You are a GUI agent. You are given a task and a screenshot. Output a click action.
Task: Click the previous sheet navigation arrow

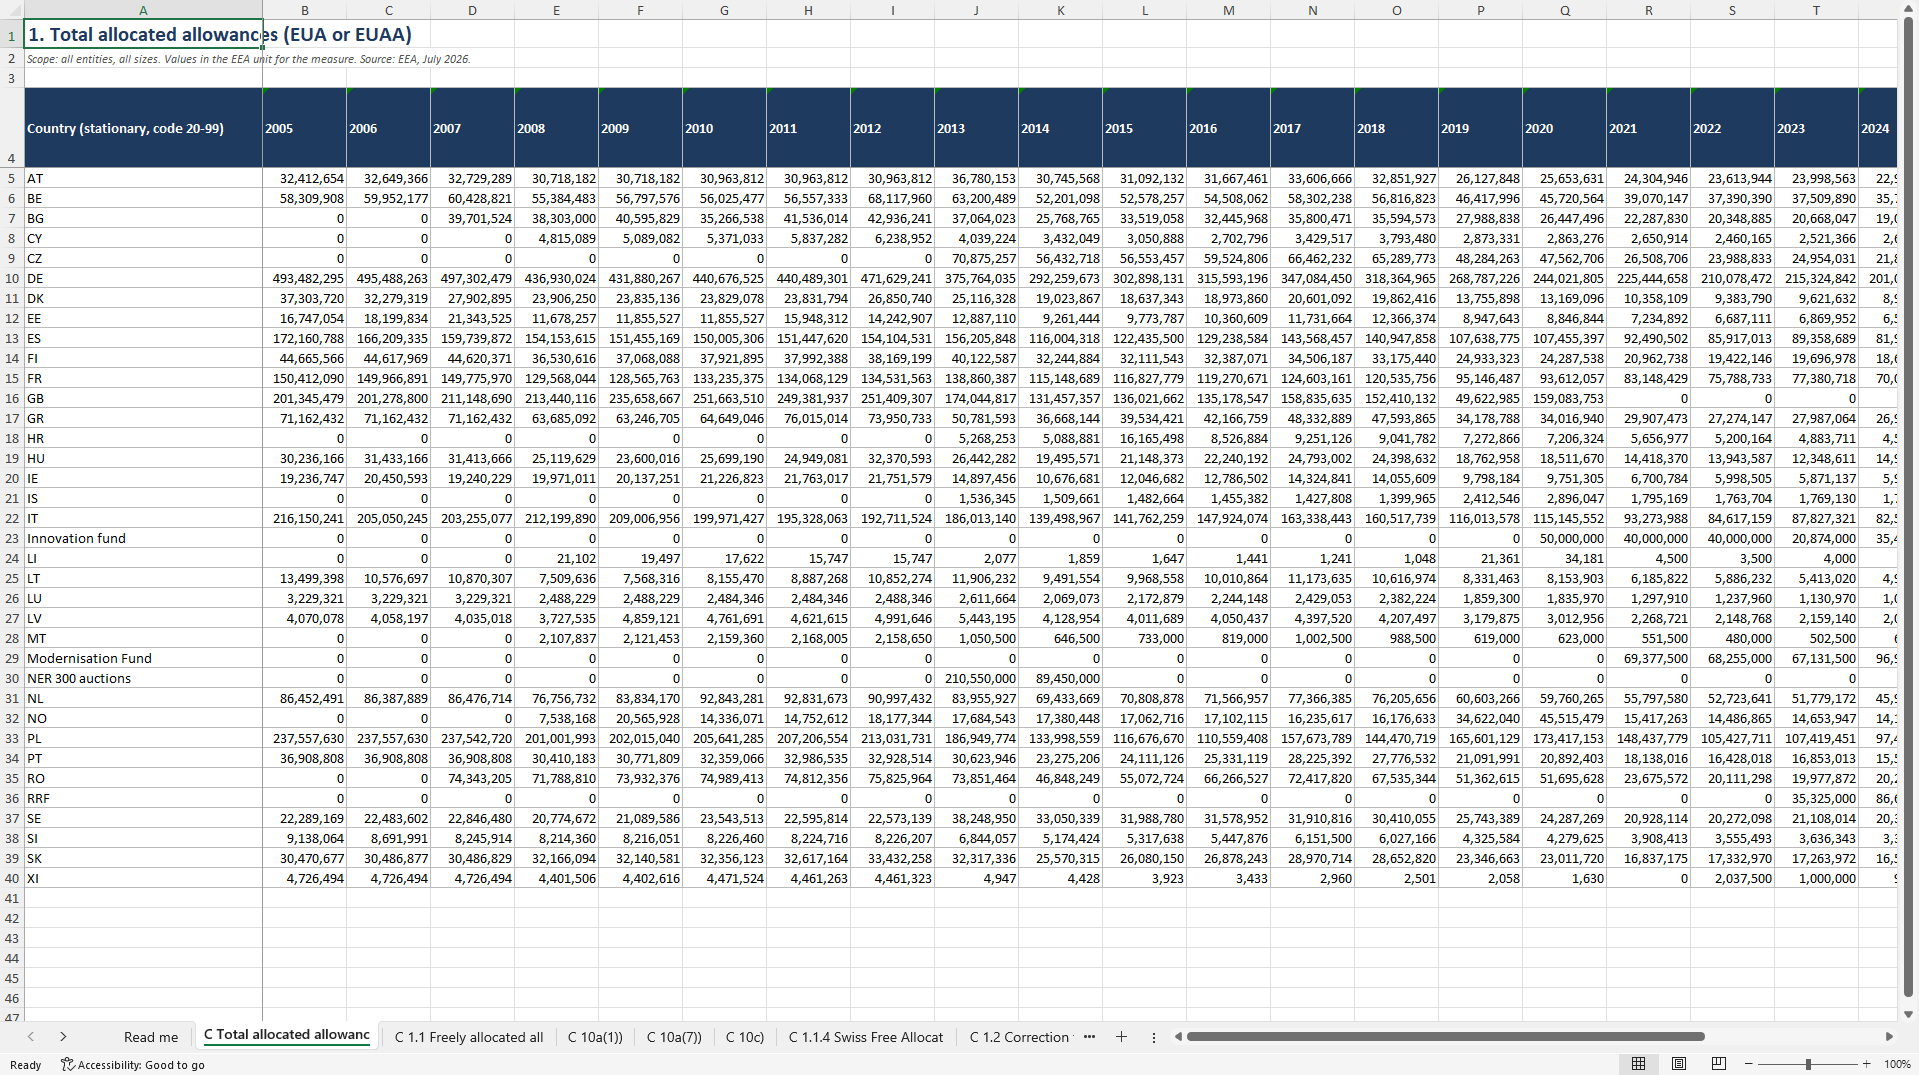(31, 1037)
